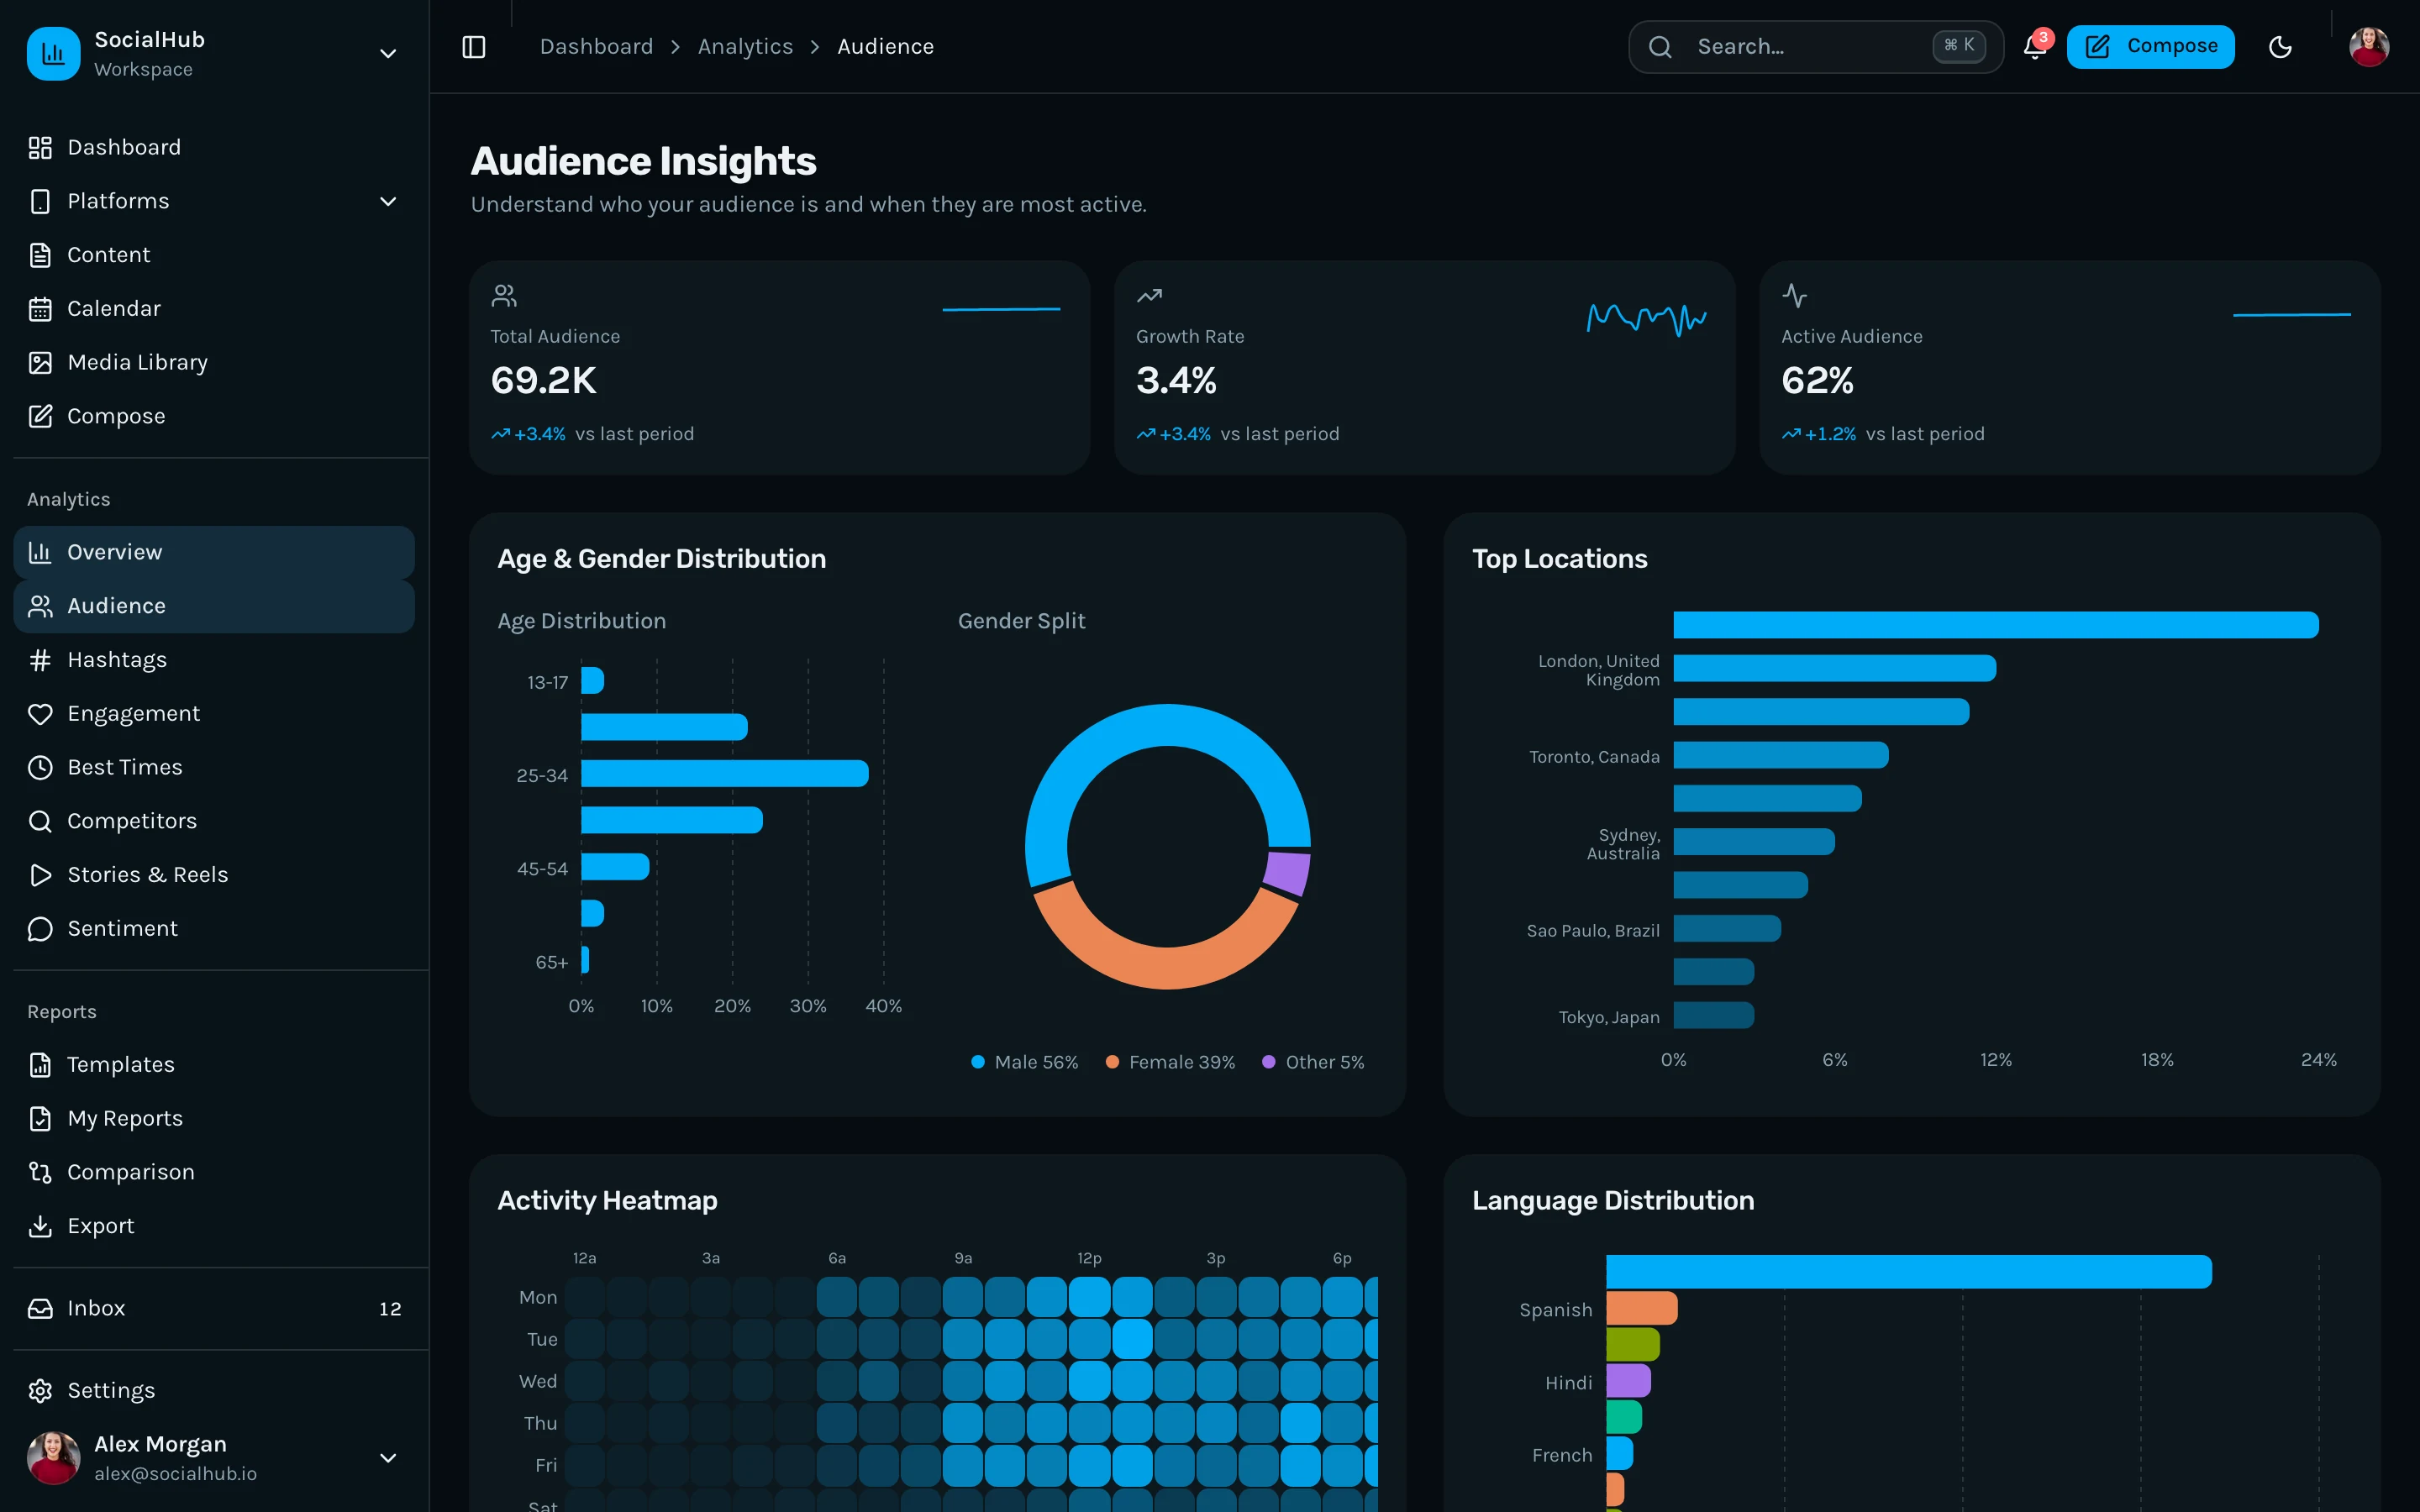Click the My Reports file icon

40,1119
